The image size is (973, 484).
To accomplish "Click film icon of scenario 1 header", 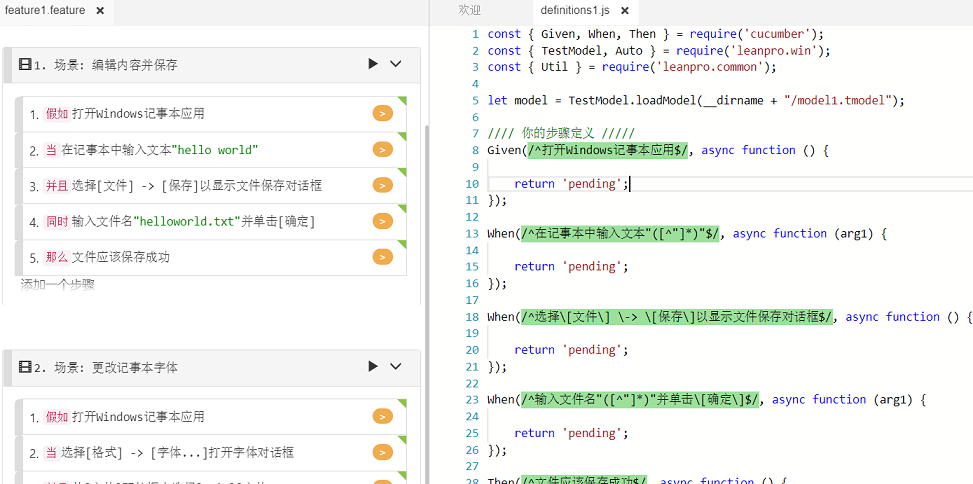I will tap(25, 65).
